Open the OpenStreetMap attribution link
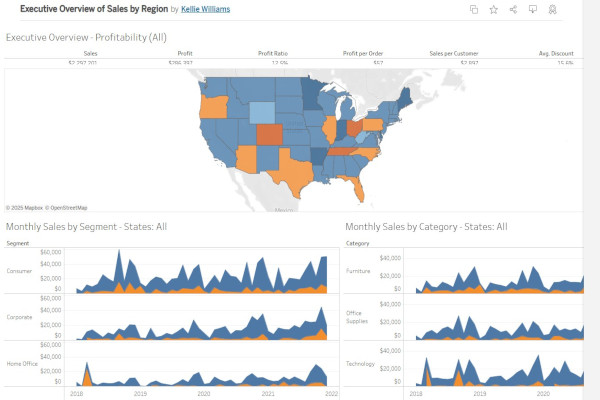This screenshot has width=600, height=400. (67, 207)
